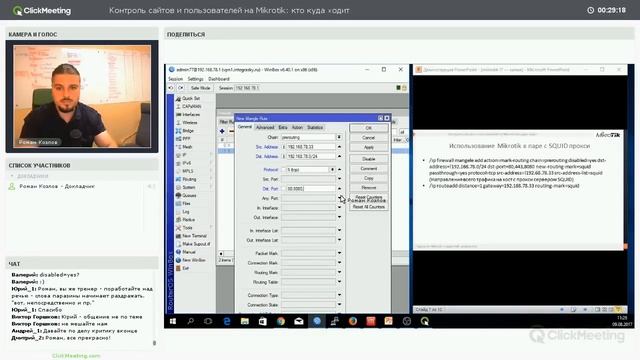Expand the In. Interface field
640x360 pixels.
(x=339, y=208)
